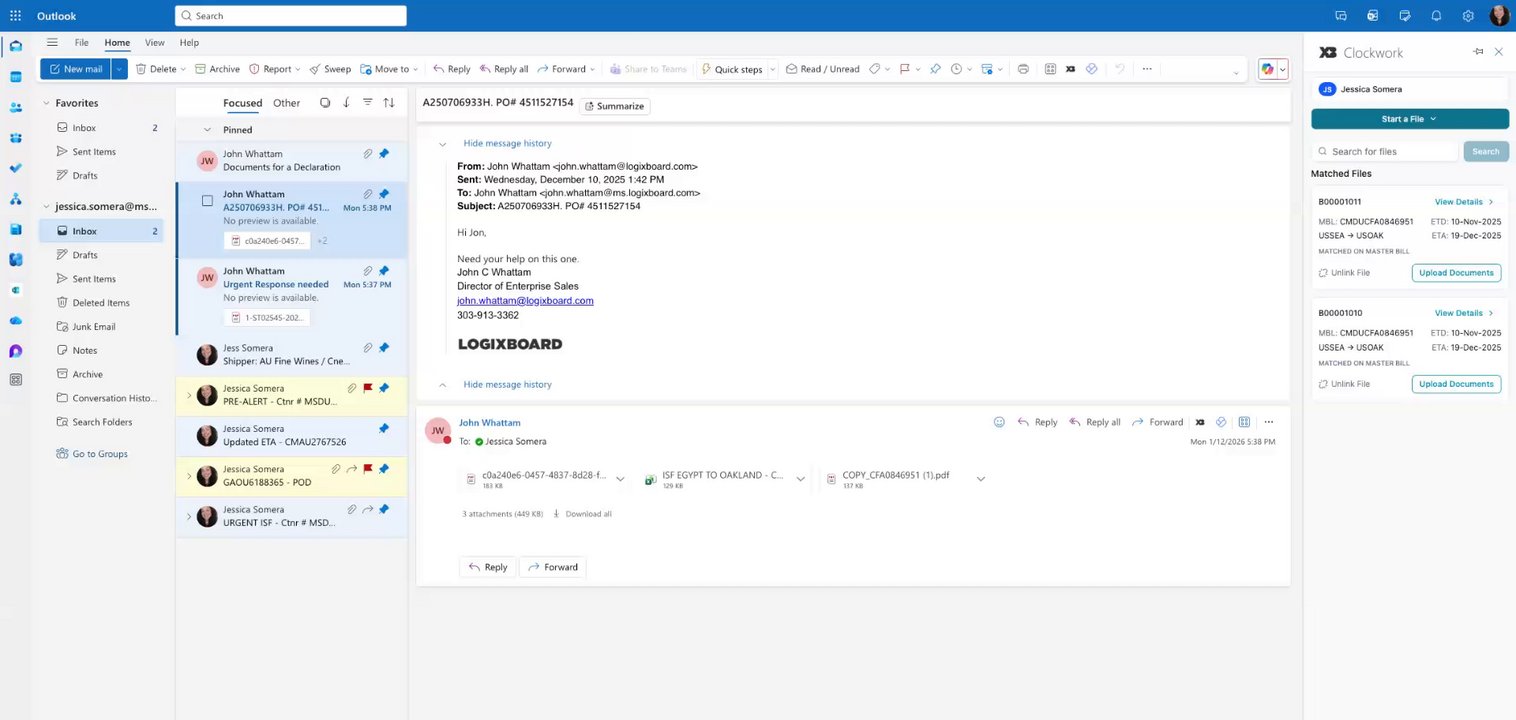This screenshot has width=1516, height=720.
Task: Click the sort arrows icon in the message list
Action: coord(389,103)
